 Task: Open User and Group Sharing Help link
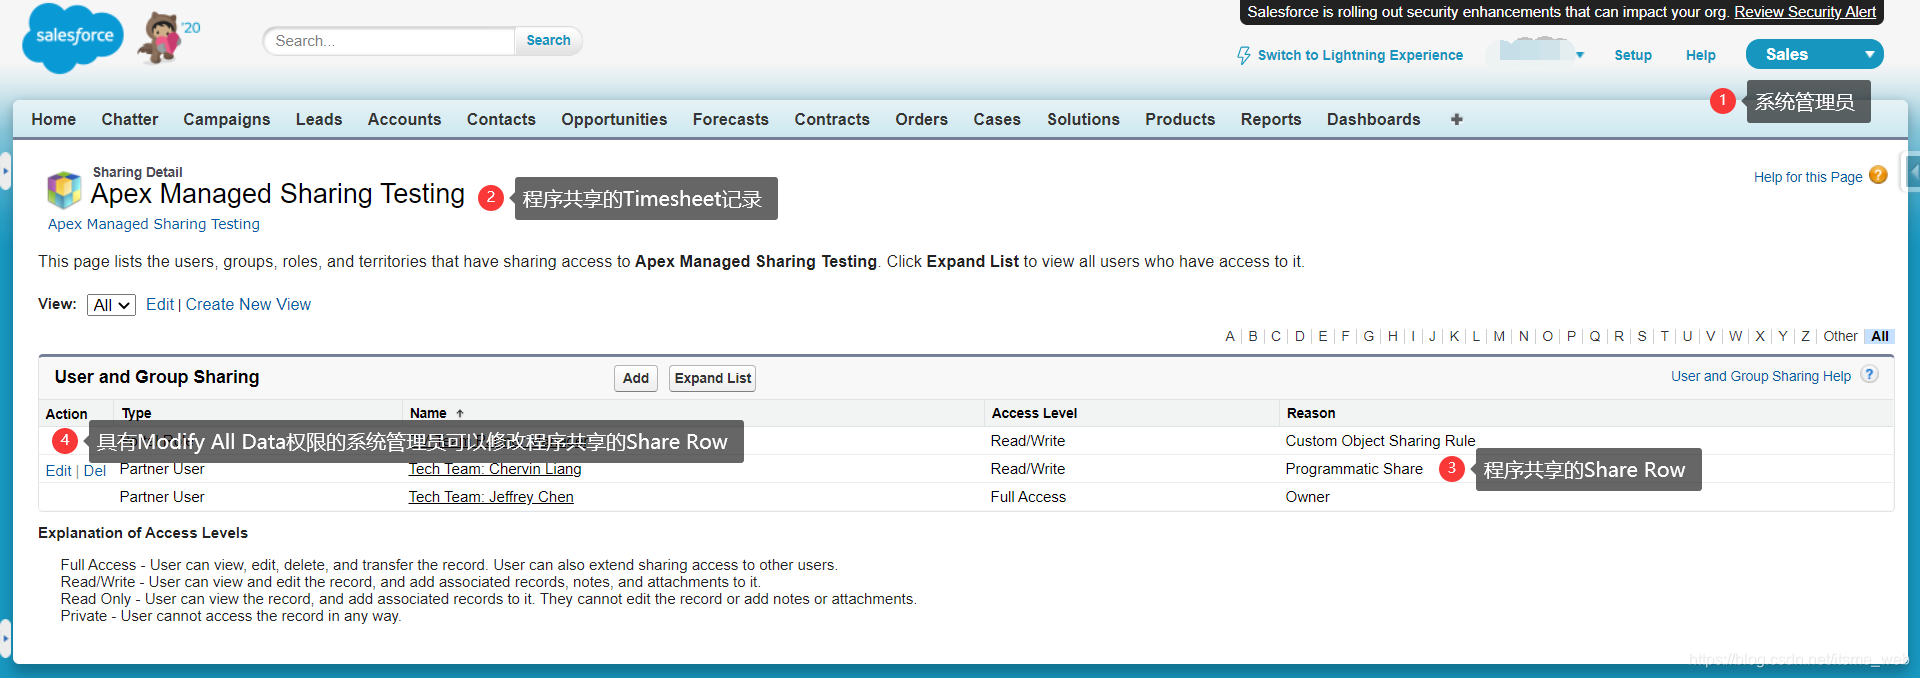1761,376
